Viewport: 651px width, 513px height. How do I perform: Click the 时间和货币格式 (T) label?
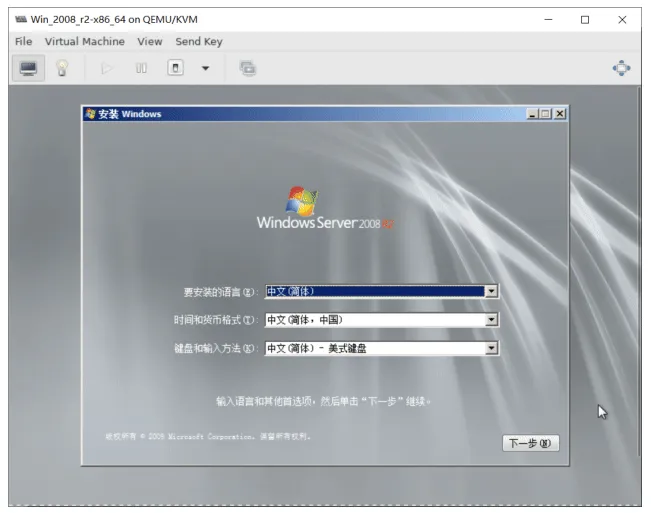pos(215,320)
